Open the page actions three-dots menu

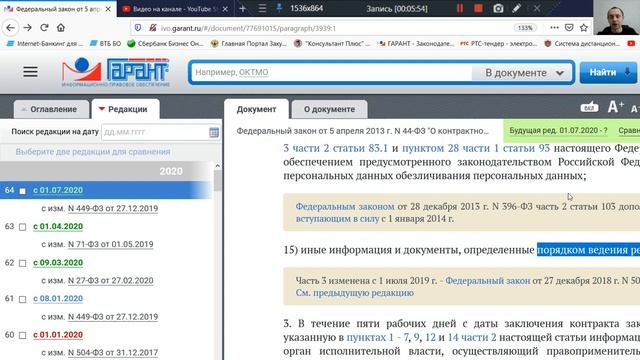(x=554, y=28)
